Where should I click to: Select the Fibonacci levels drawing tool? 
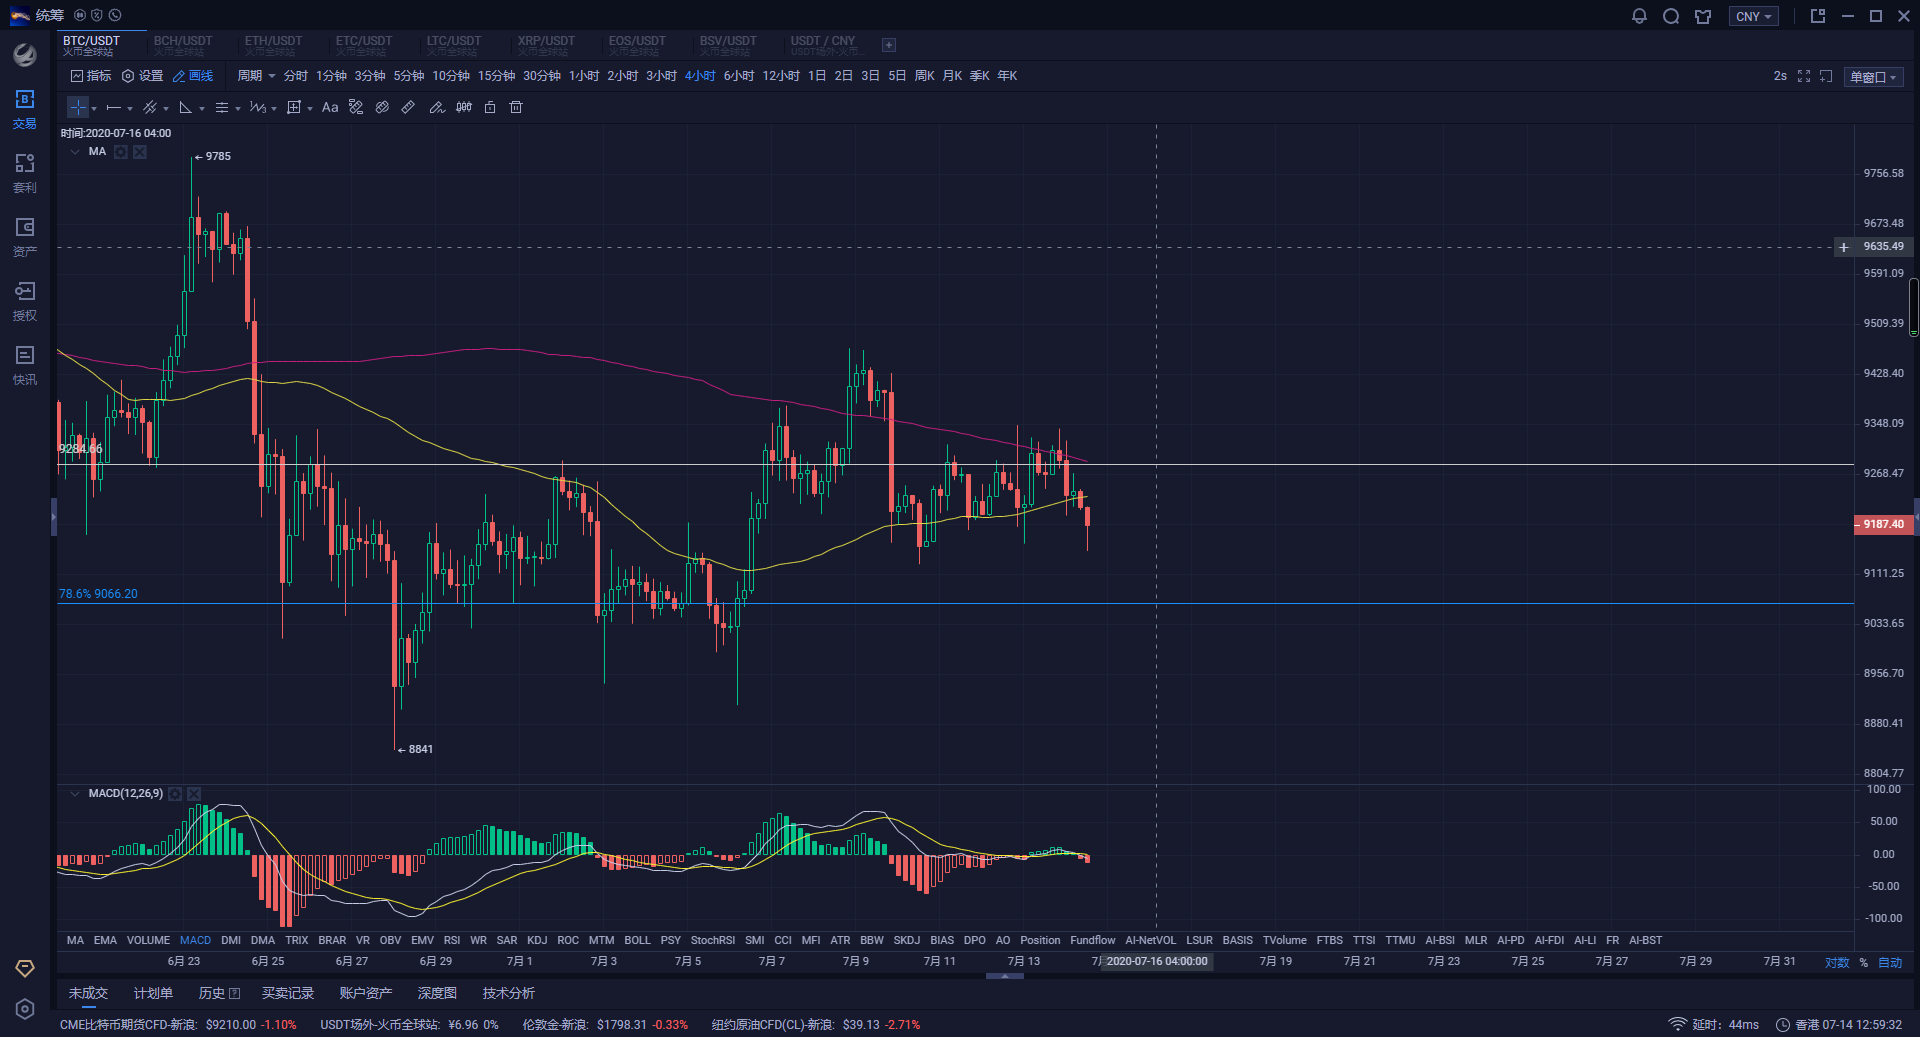pos(222,107)
